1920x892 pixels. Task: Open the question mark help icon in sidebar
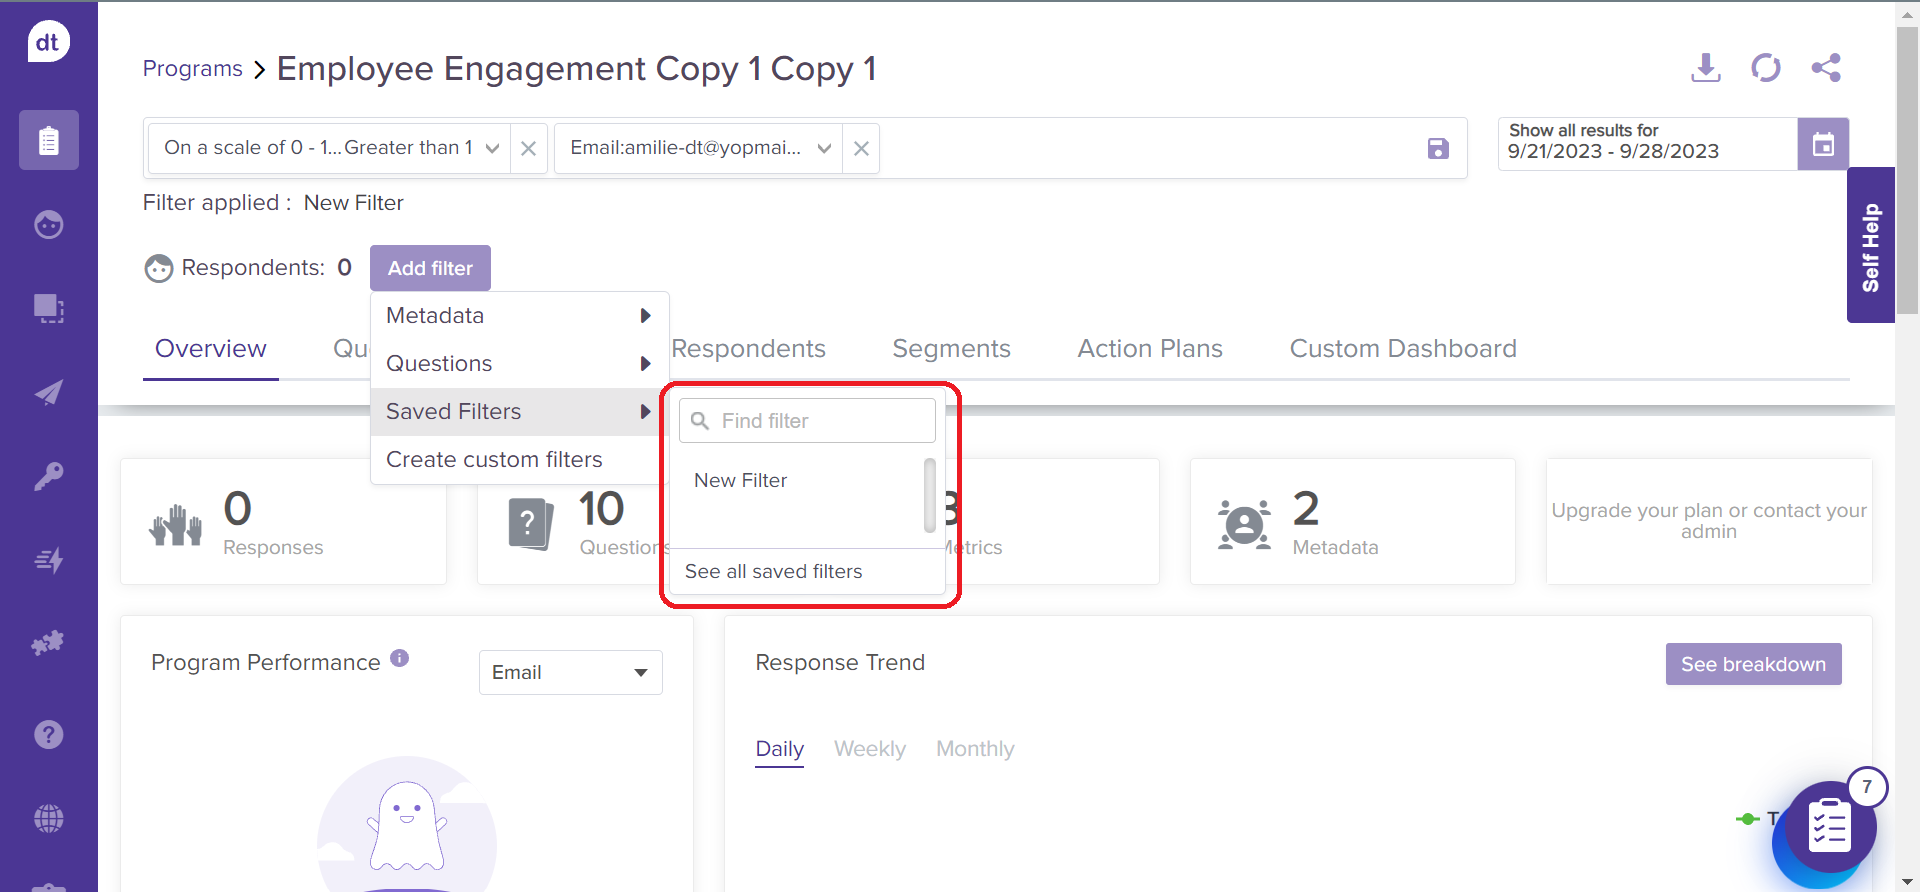pos(48,735)
